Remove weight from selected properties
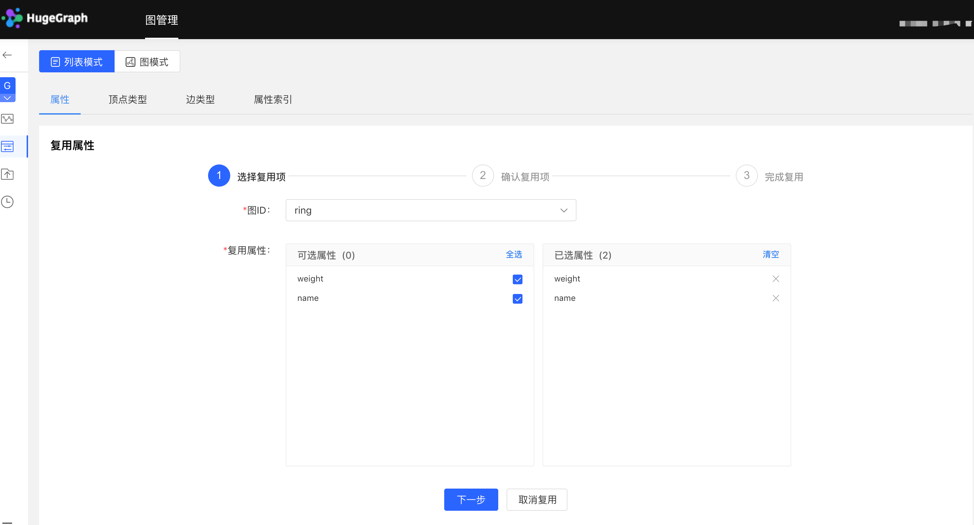The width and height of the screenshot is (974, 525). coord(775,279)
